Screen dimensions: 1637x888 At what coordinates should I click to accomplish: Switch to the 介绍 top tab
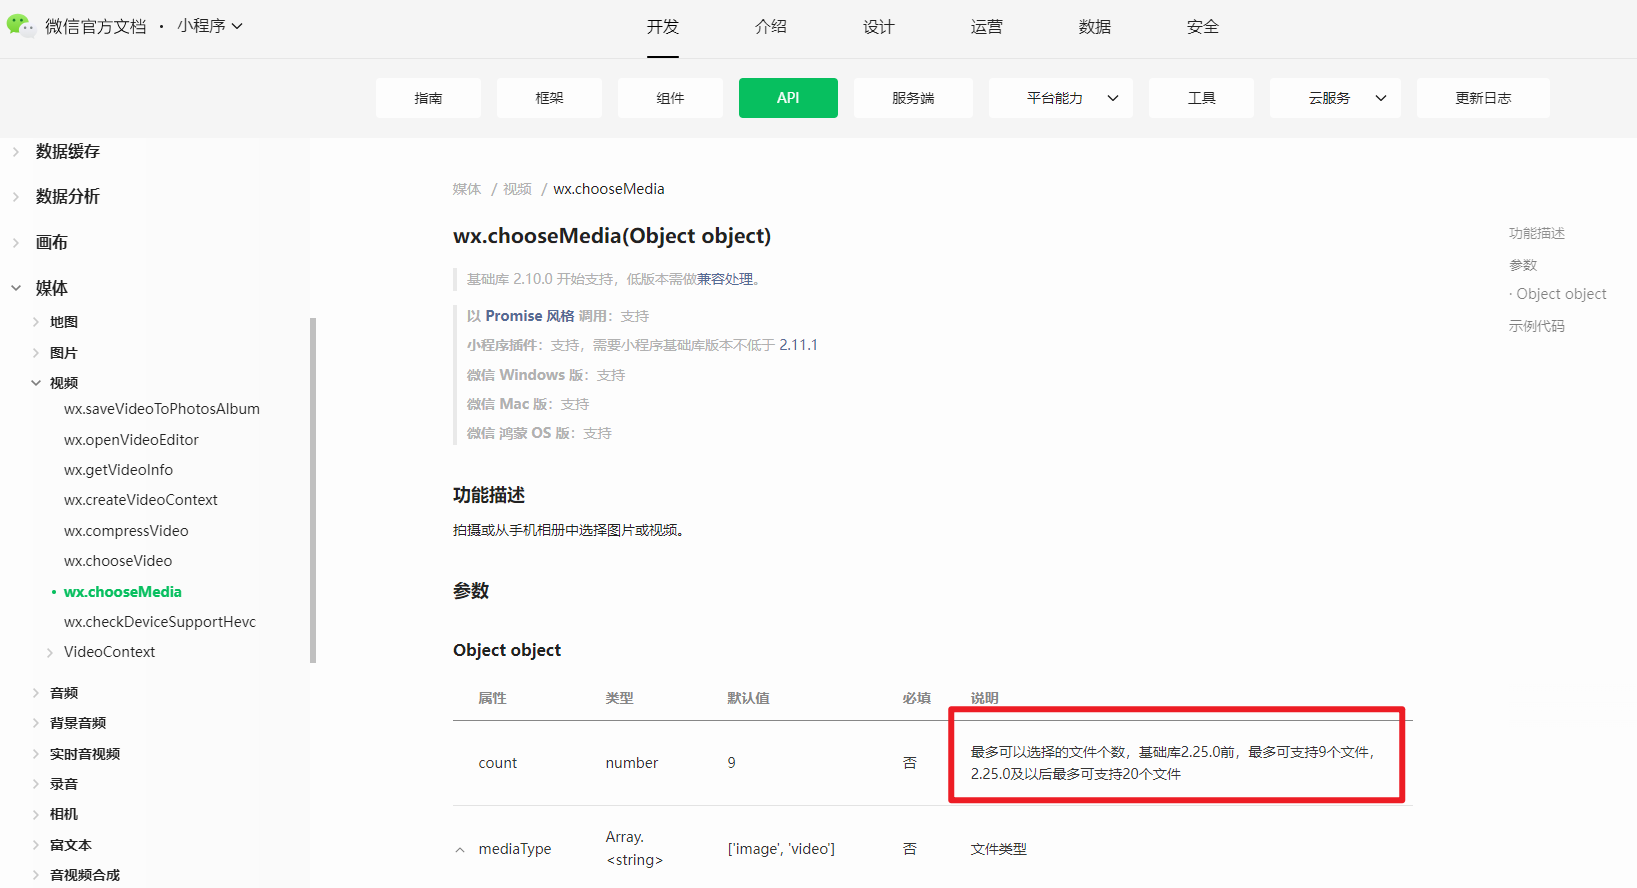770,27
